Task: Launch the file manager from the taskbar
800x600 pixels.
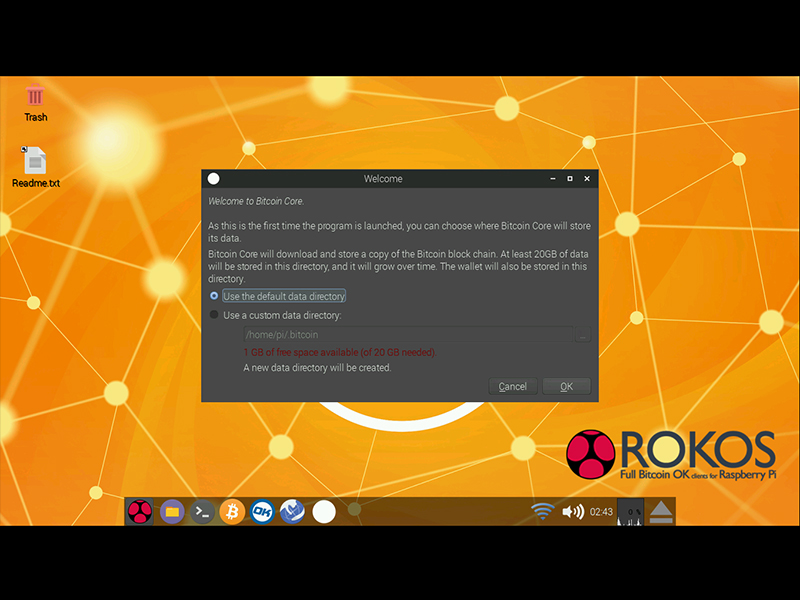Action: point(172,512)
